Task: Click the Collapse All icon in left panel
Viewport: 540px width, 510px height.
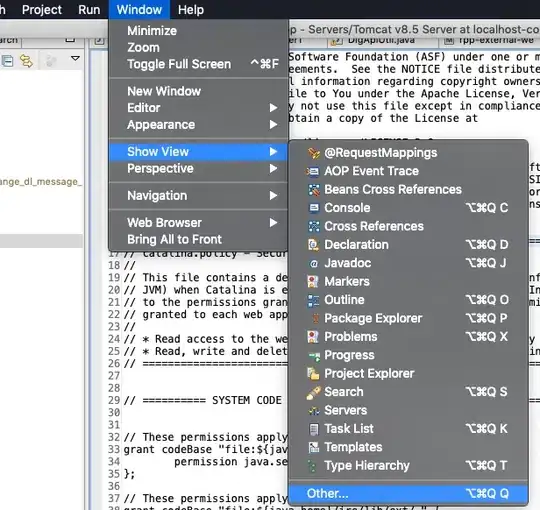Action: [x=8, y=61]
